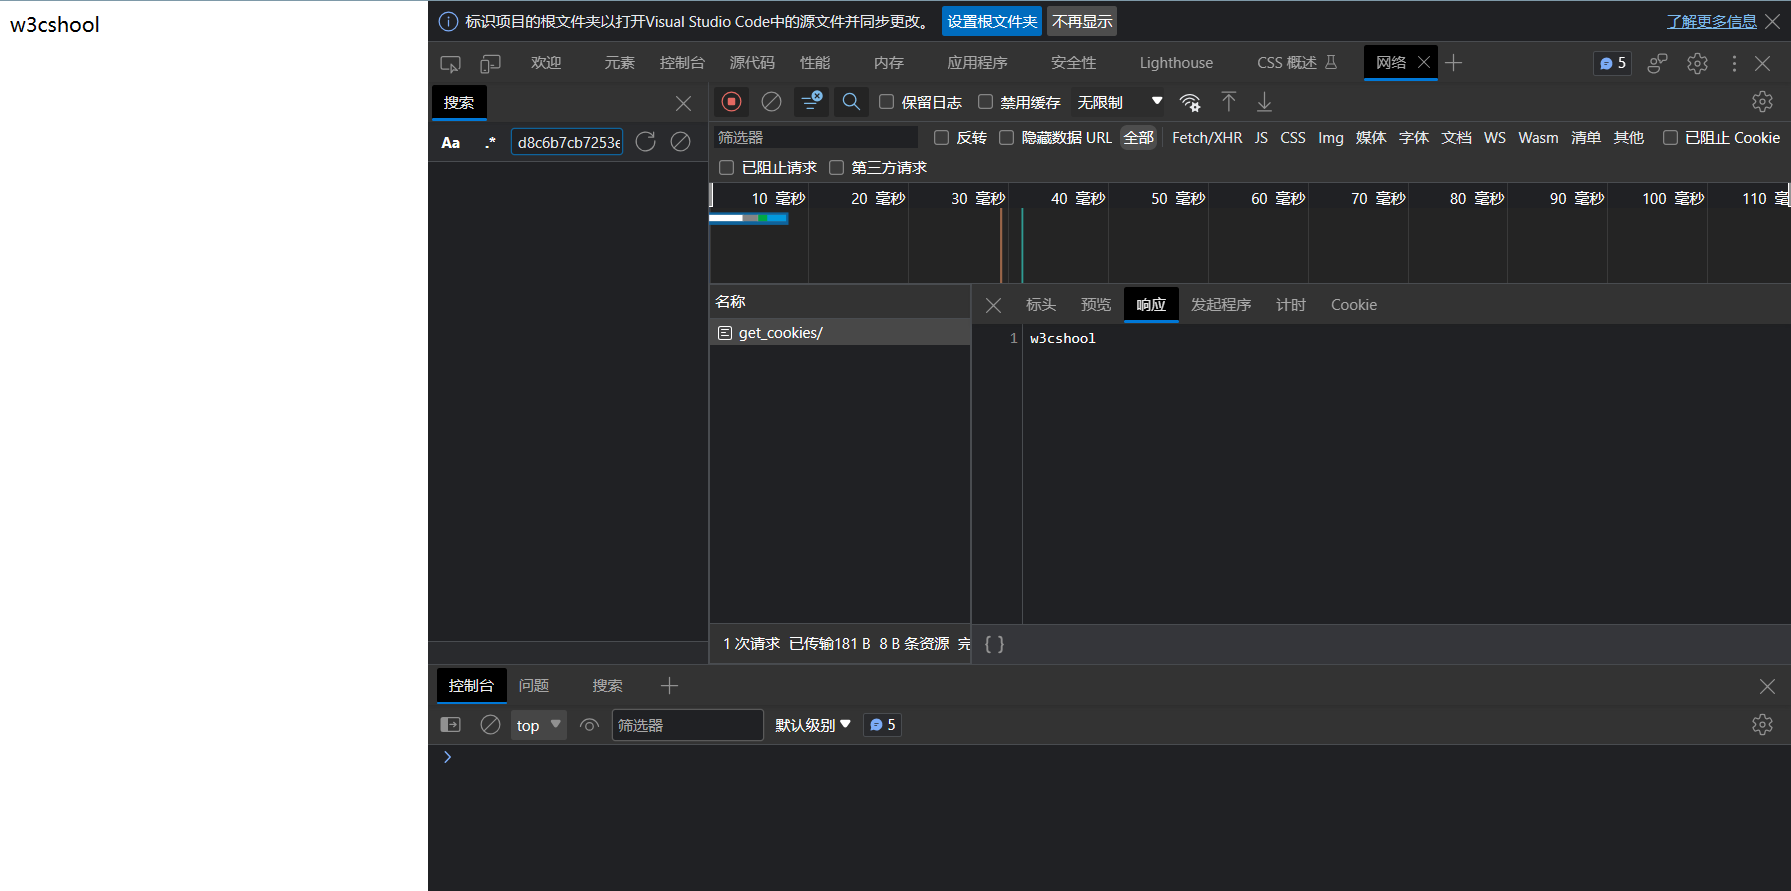Toggle the console sidebar icon

tap(451, 725)
